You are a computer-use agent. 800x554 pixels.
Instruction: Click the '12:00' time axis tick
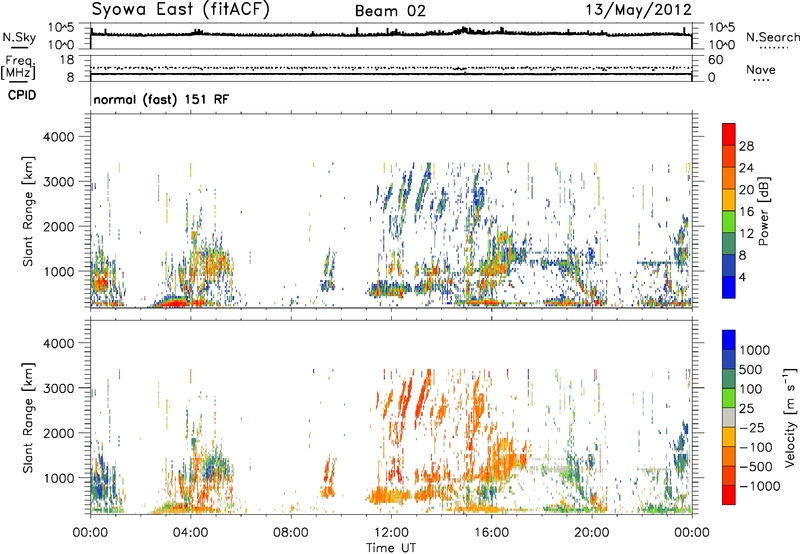pyautogui.click(x=391, y=533)
